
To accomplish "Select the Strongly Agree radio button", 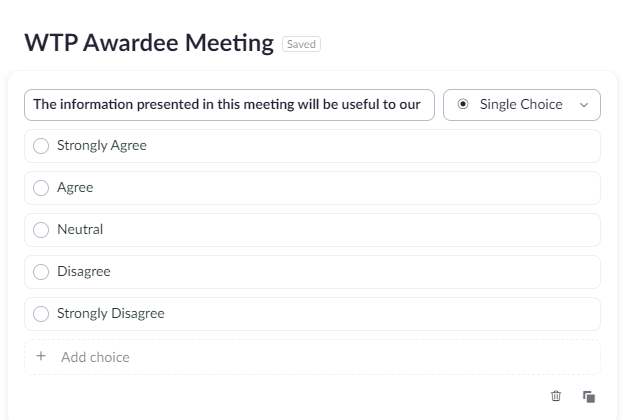I will [x=41, y=146].
